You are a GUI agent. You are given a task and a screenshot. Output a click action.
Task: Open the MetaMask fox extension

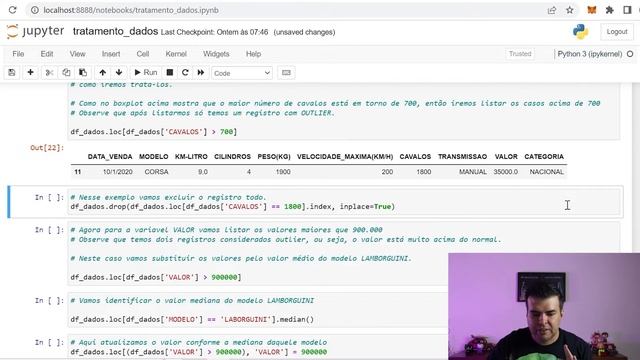pyautogui.click(x=591, y=10)
